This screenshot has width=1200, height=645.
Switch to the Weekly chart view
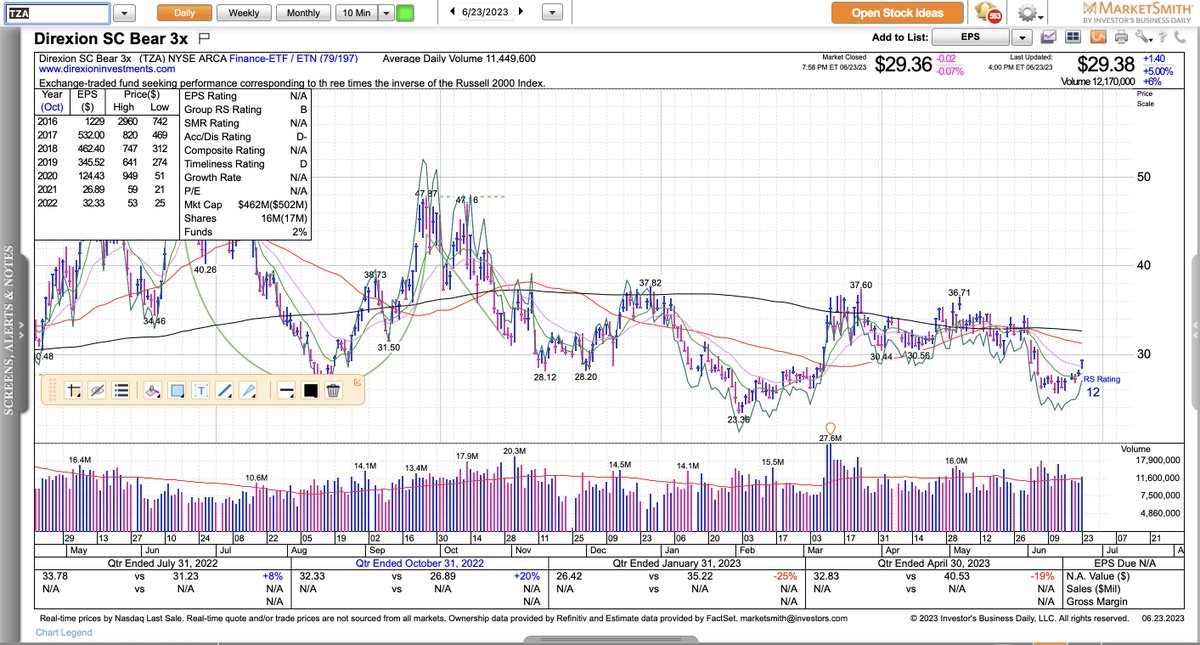[x=243, y=13]
